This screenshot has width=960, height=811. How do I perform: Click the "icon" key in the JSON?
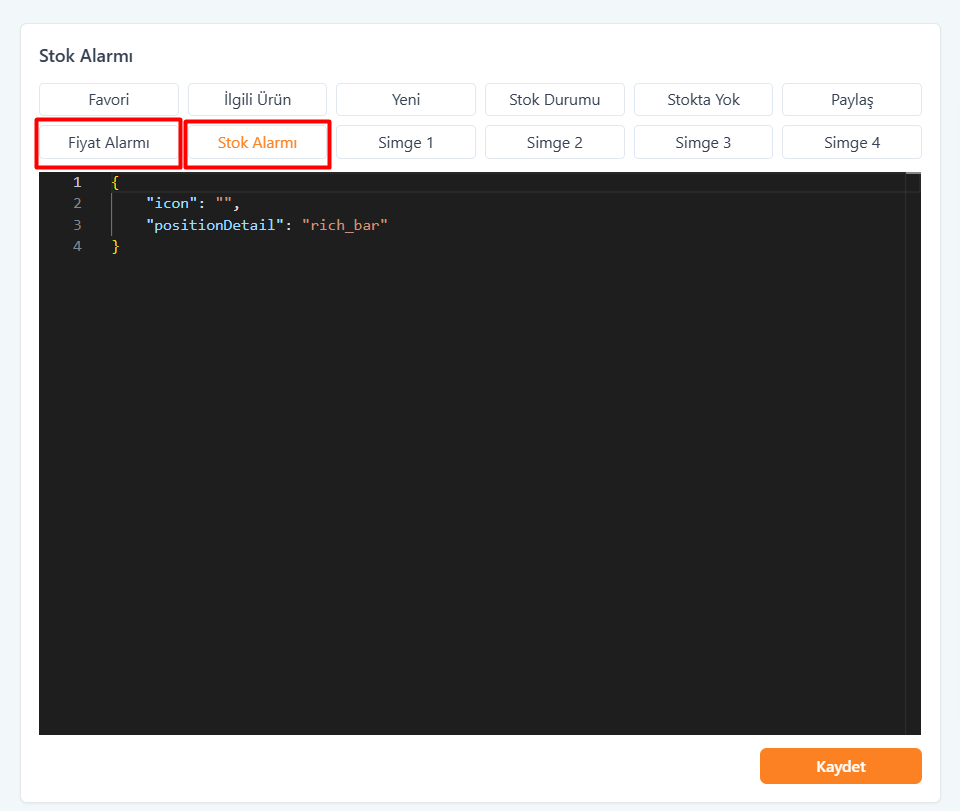171,204
